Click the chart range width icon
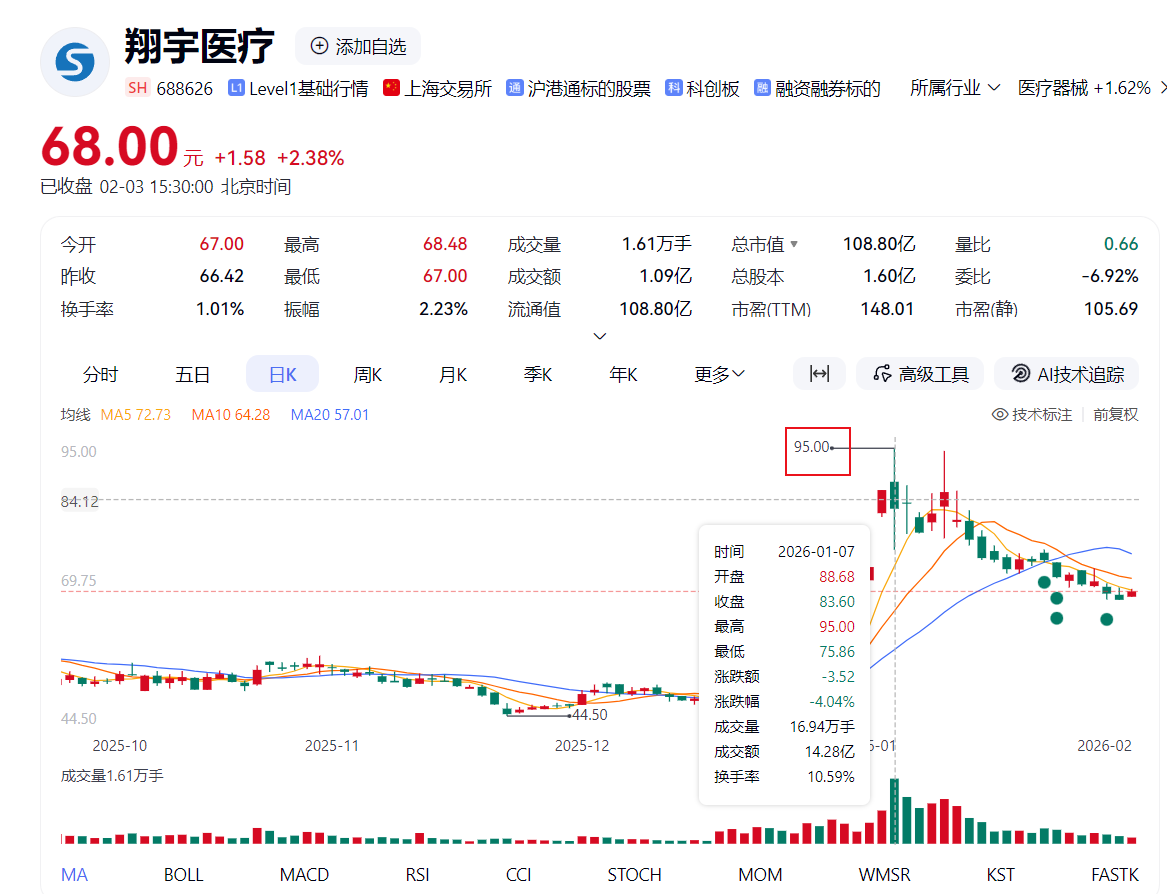This screenshot has width=1167, height=894. (819, 374)
